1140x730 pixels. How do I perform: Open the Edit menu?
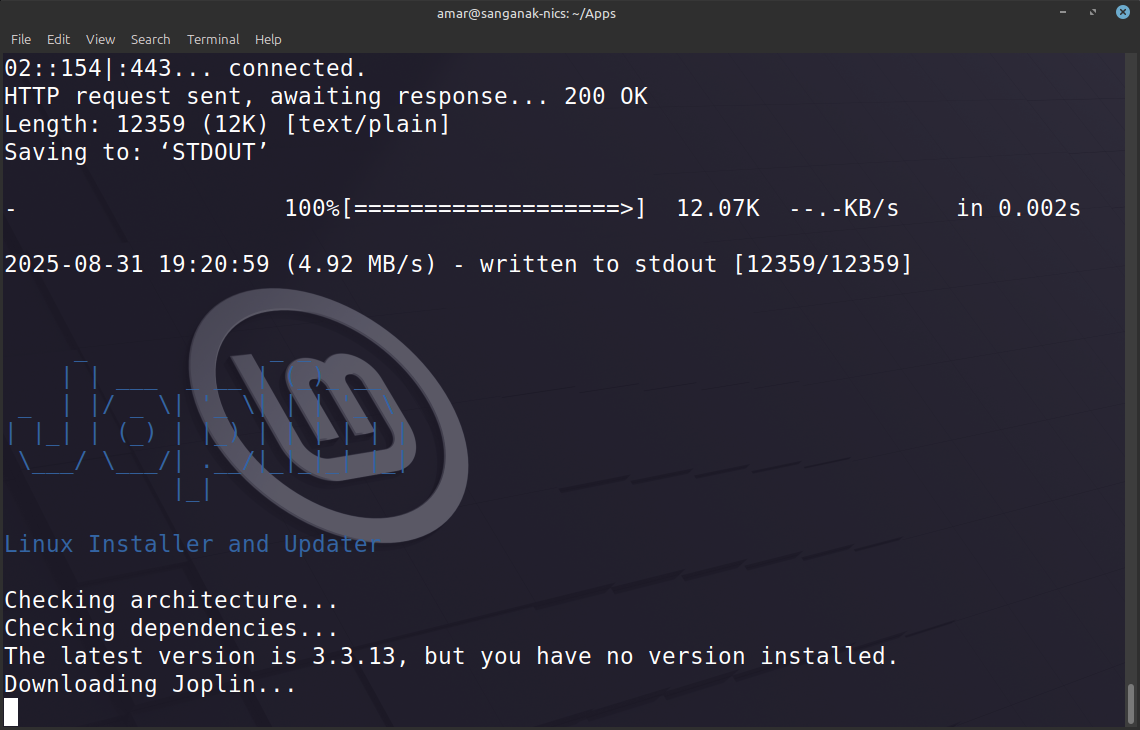(58, 39)
